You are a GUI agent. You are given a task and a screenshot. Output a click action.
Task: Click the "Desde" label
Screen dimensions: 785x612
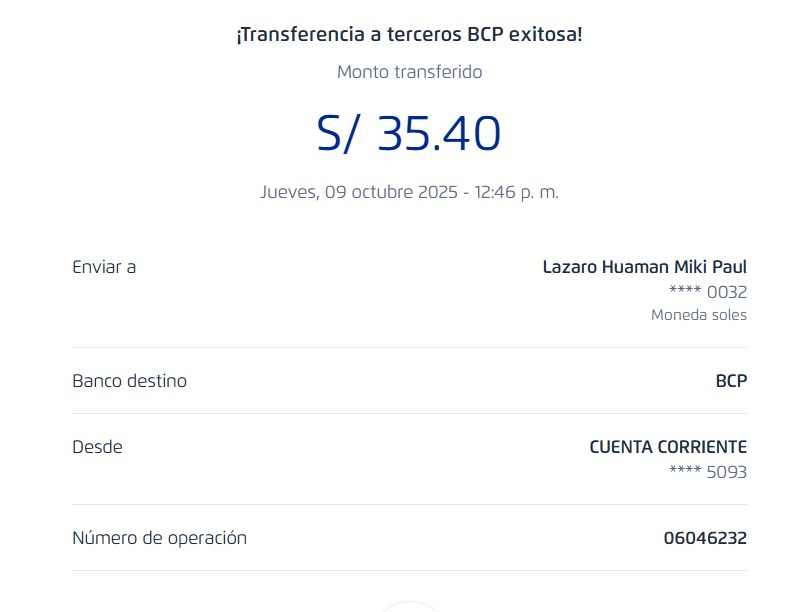point(97,447)
